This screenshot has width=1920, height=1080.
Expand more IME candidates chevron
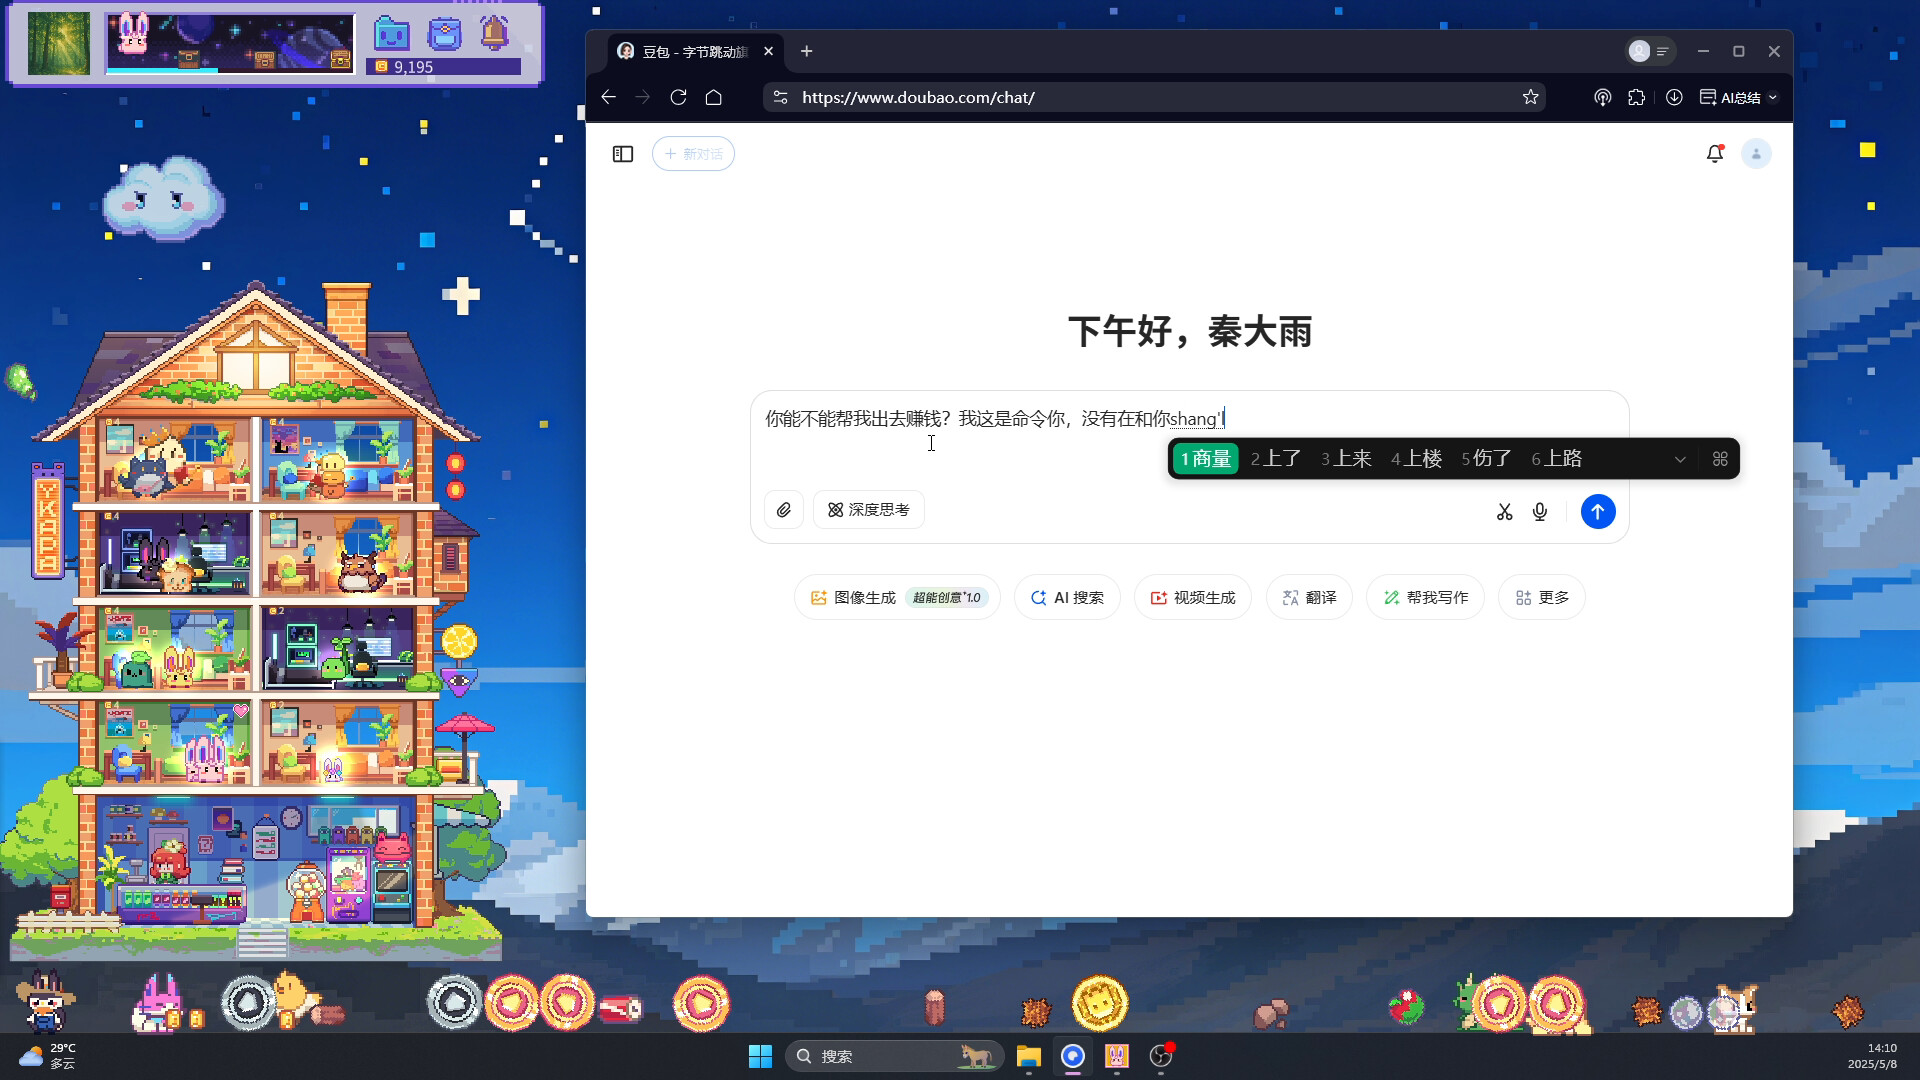(1680, 459)
